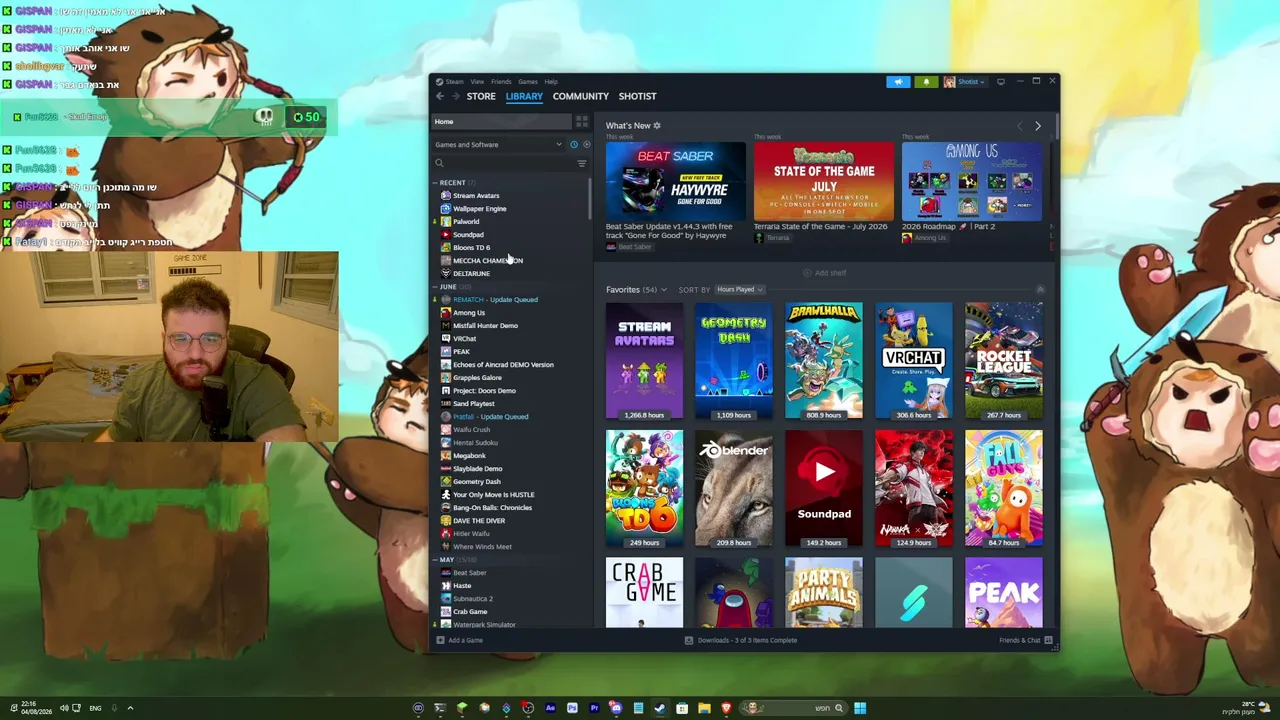Image resolution: width=1280 pixels, height=720 pixels.
Task: Click Add shelf
Action: pyautogui.click(x=825, y=273)
